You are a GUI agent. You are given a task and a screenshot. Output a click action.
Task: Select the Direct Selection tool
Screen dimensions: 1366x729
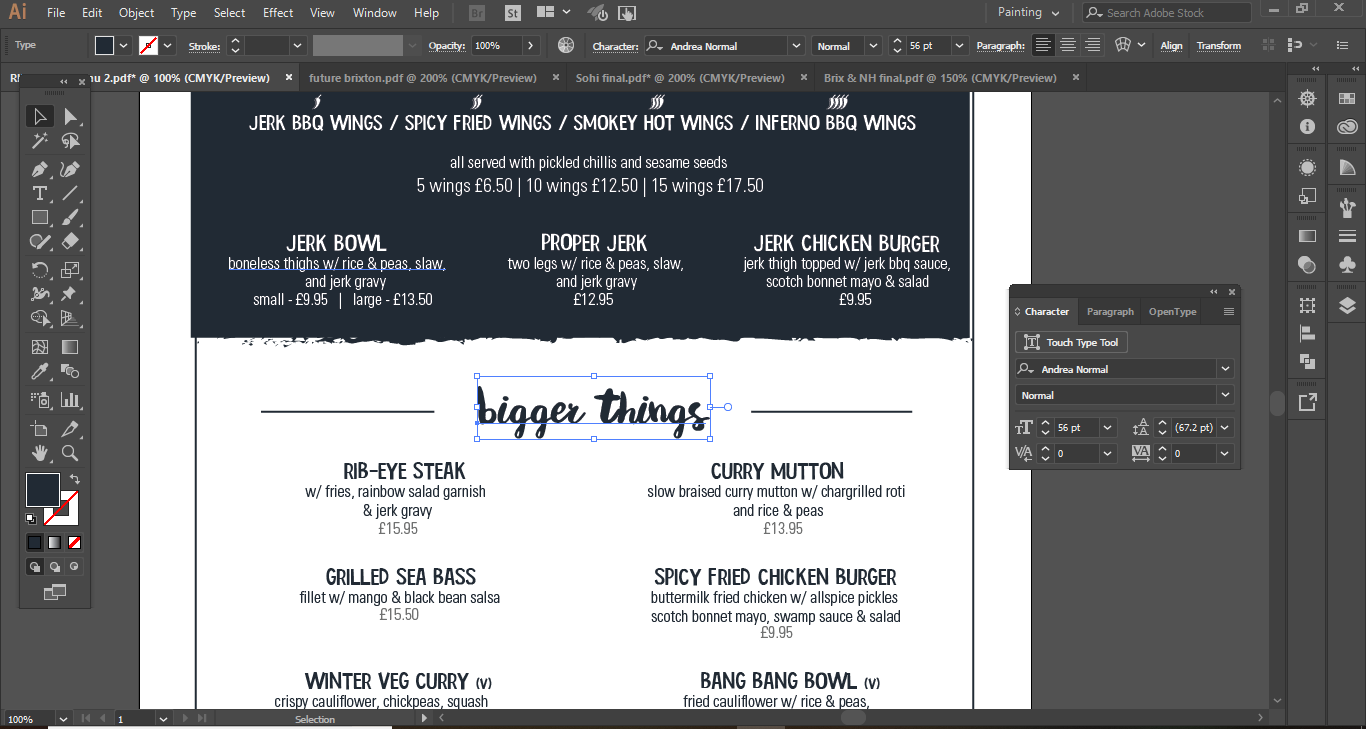tap(70, 116)
